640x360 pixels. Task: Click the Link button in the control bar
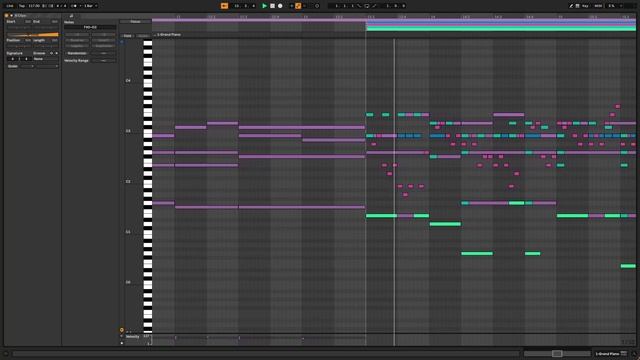10,6
